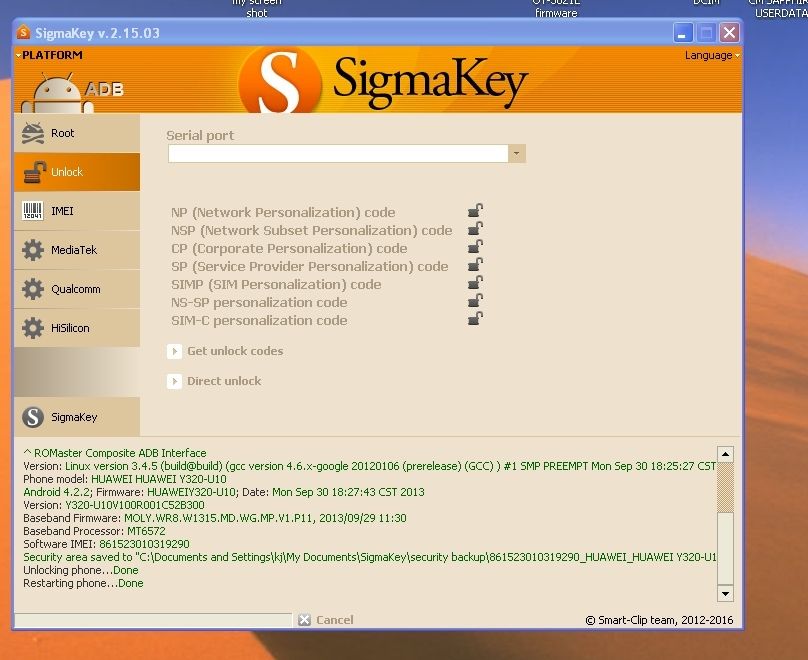Toggle the NP Network Personalization lock

coord(475,211)
